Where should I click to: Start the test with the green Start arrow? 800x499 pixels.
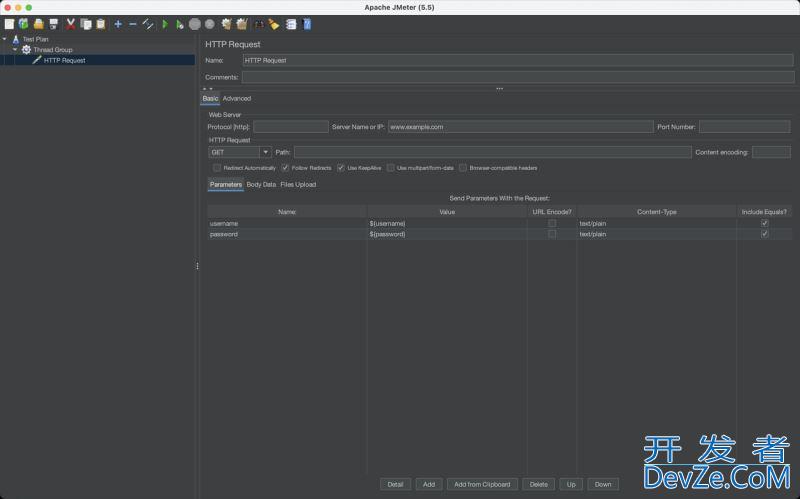pyautogui.click(x=165, y=24)
